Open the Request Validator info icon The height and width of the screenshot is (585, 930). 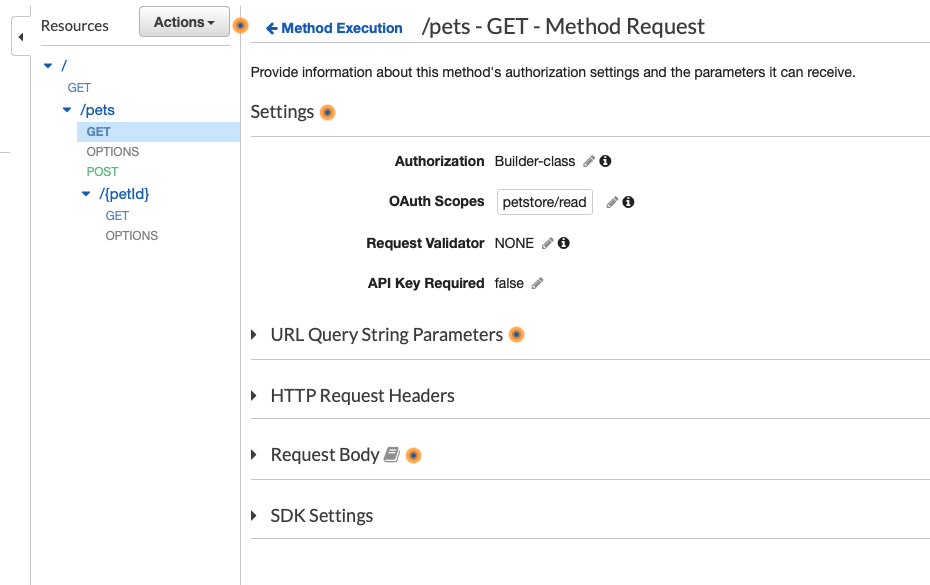click(x=563, y=243)
